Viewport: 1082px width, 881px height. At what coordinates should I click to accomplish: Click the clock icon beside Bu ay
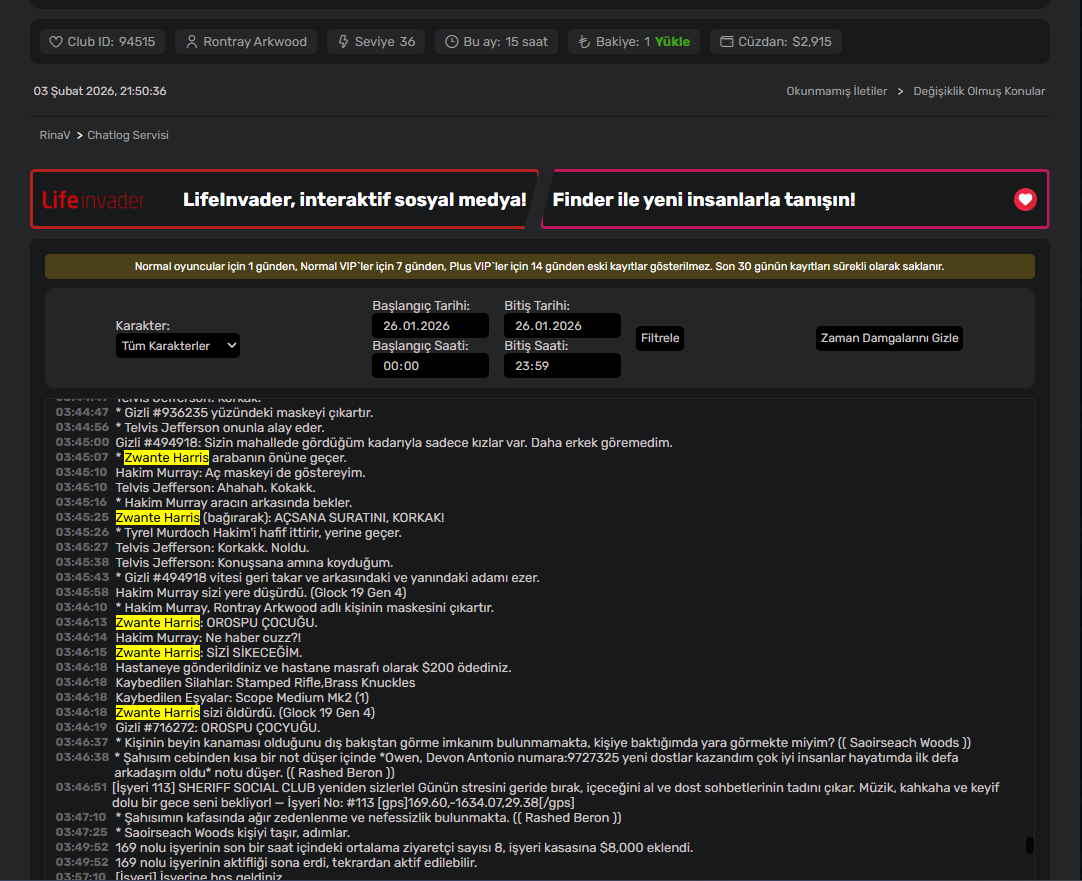451,42
